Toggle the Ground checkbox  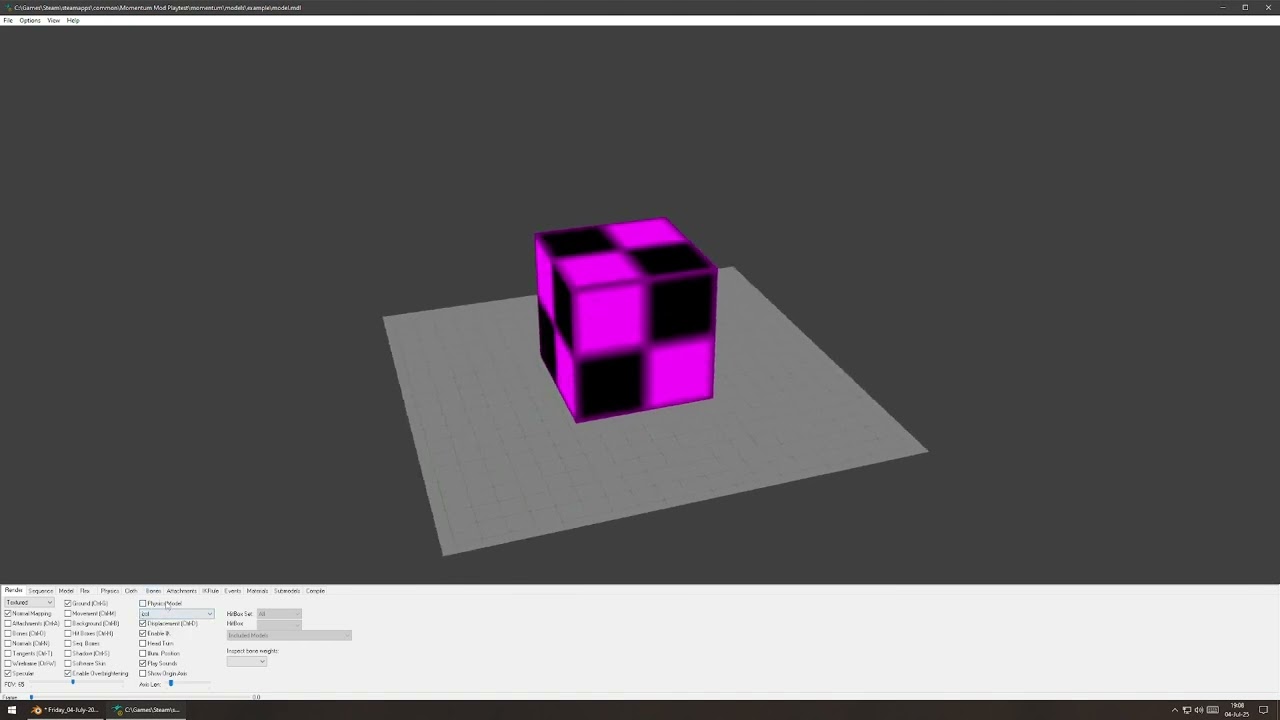pos(68,604)
